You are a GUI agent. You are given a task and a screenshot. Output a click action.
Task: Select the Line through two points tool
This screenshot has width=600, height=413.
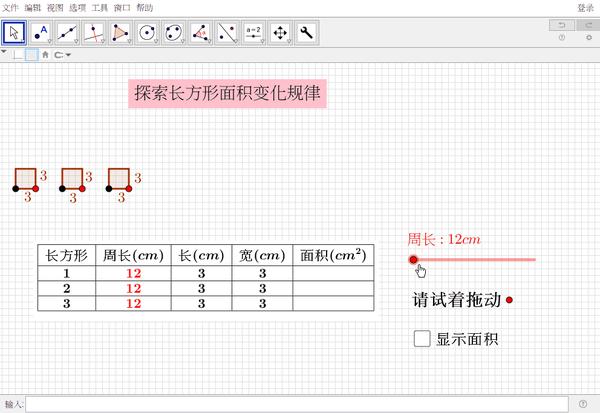[67, 33]
